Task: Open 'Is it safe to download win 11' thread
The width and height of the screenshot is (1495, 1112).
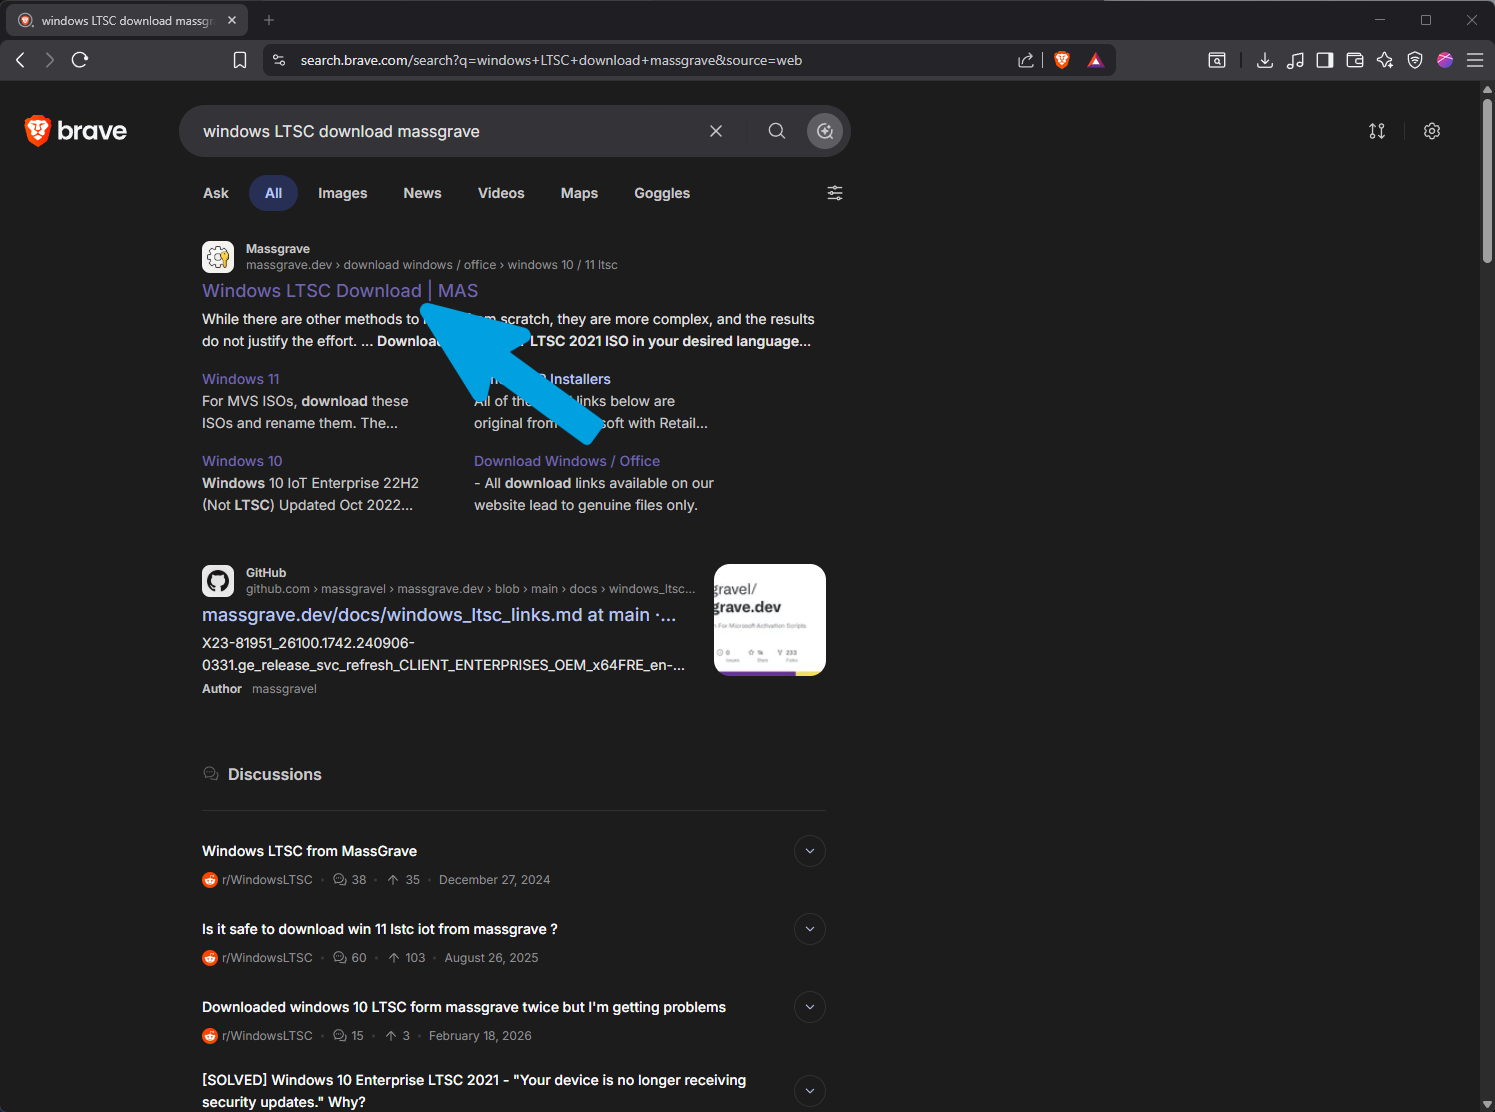Action: [380, 929]
